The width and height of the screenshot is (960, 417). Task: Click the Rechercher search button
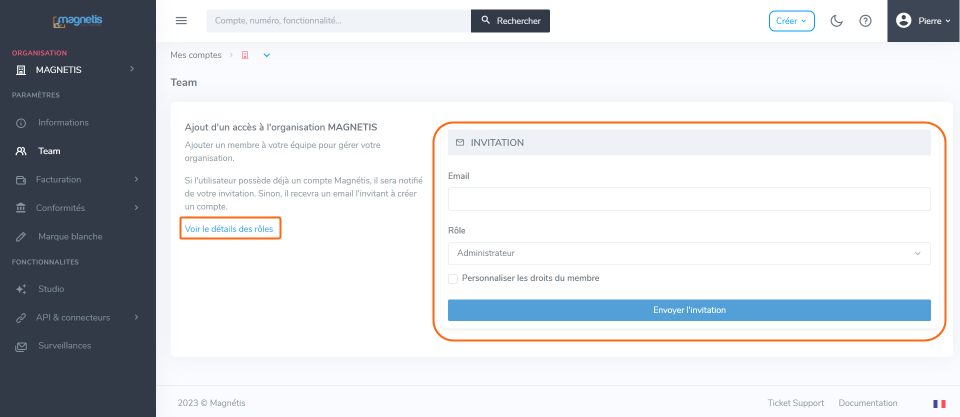point(510,21)
